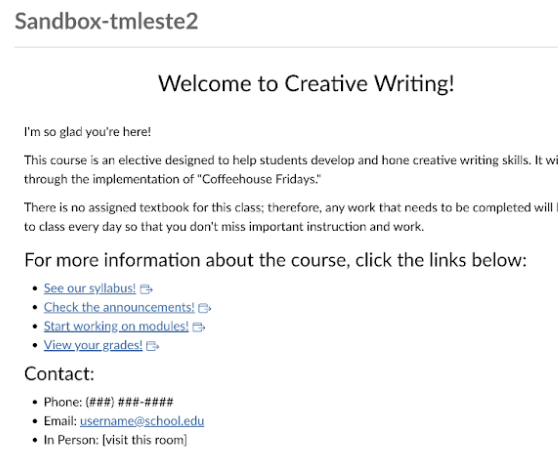The height and width of the screenshot is (466, 558).
Task: Click the 'Welcome to Creative Writing!' heading
Action: [x=306, y=84]
